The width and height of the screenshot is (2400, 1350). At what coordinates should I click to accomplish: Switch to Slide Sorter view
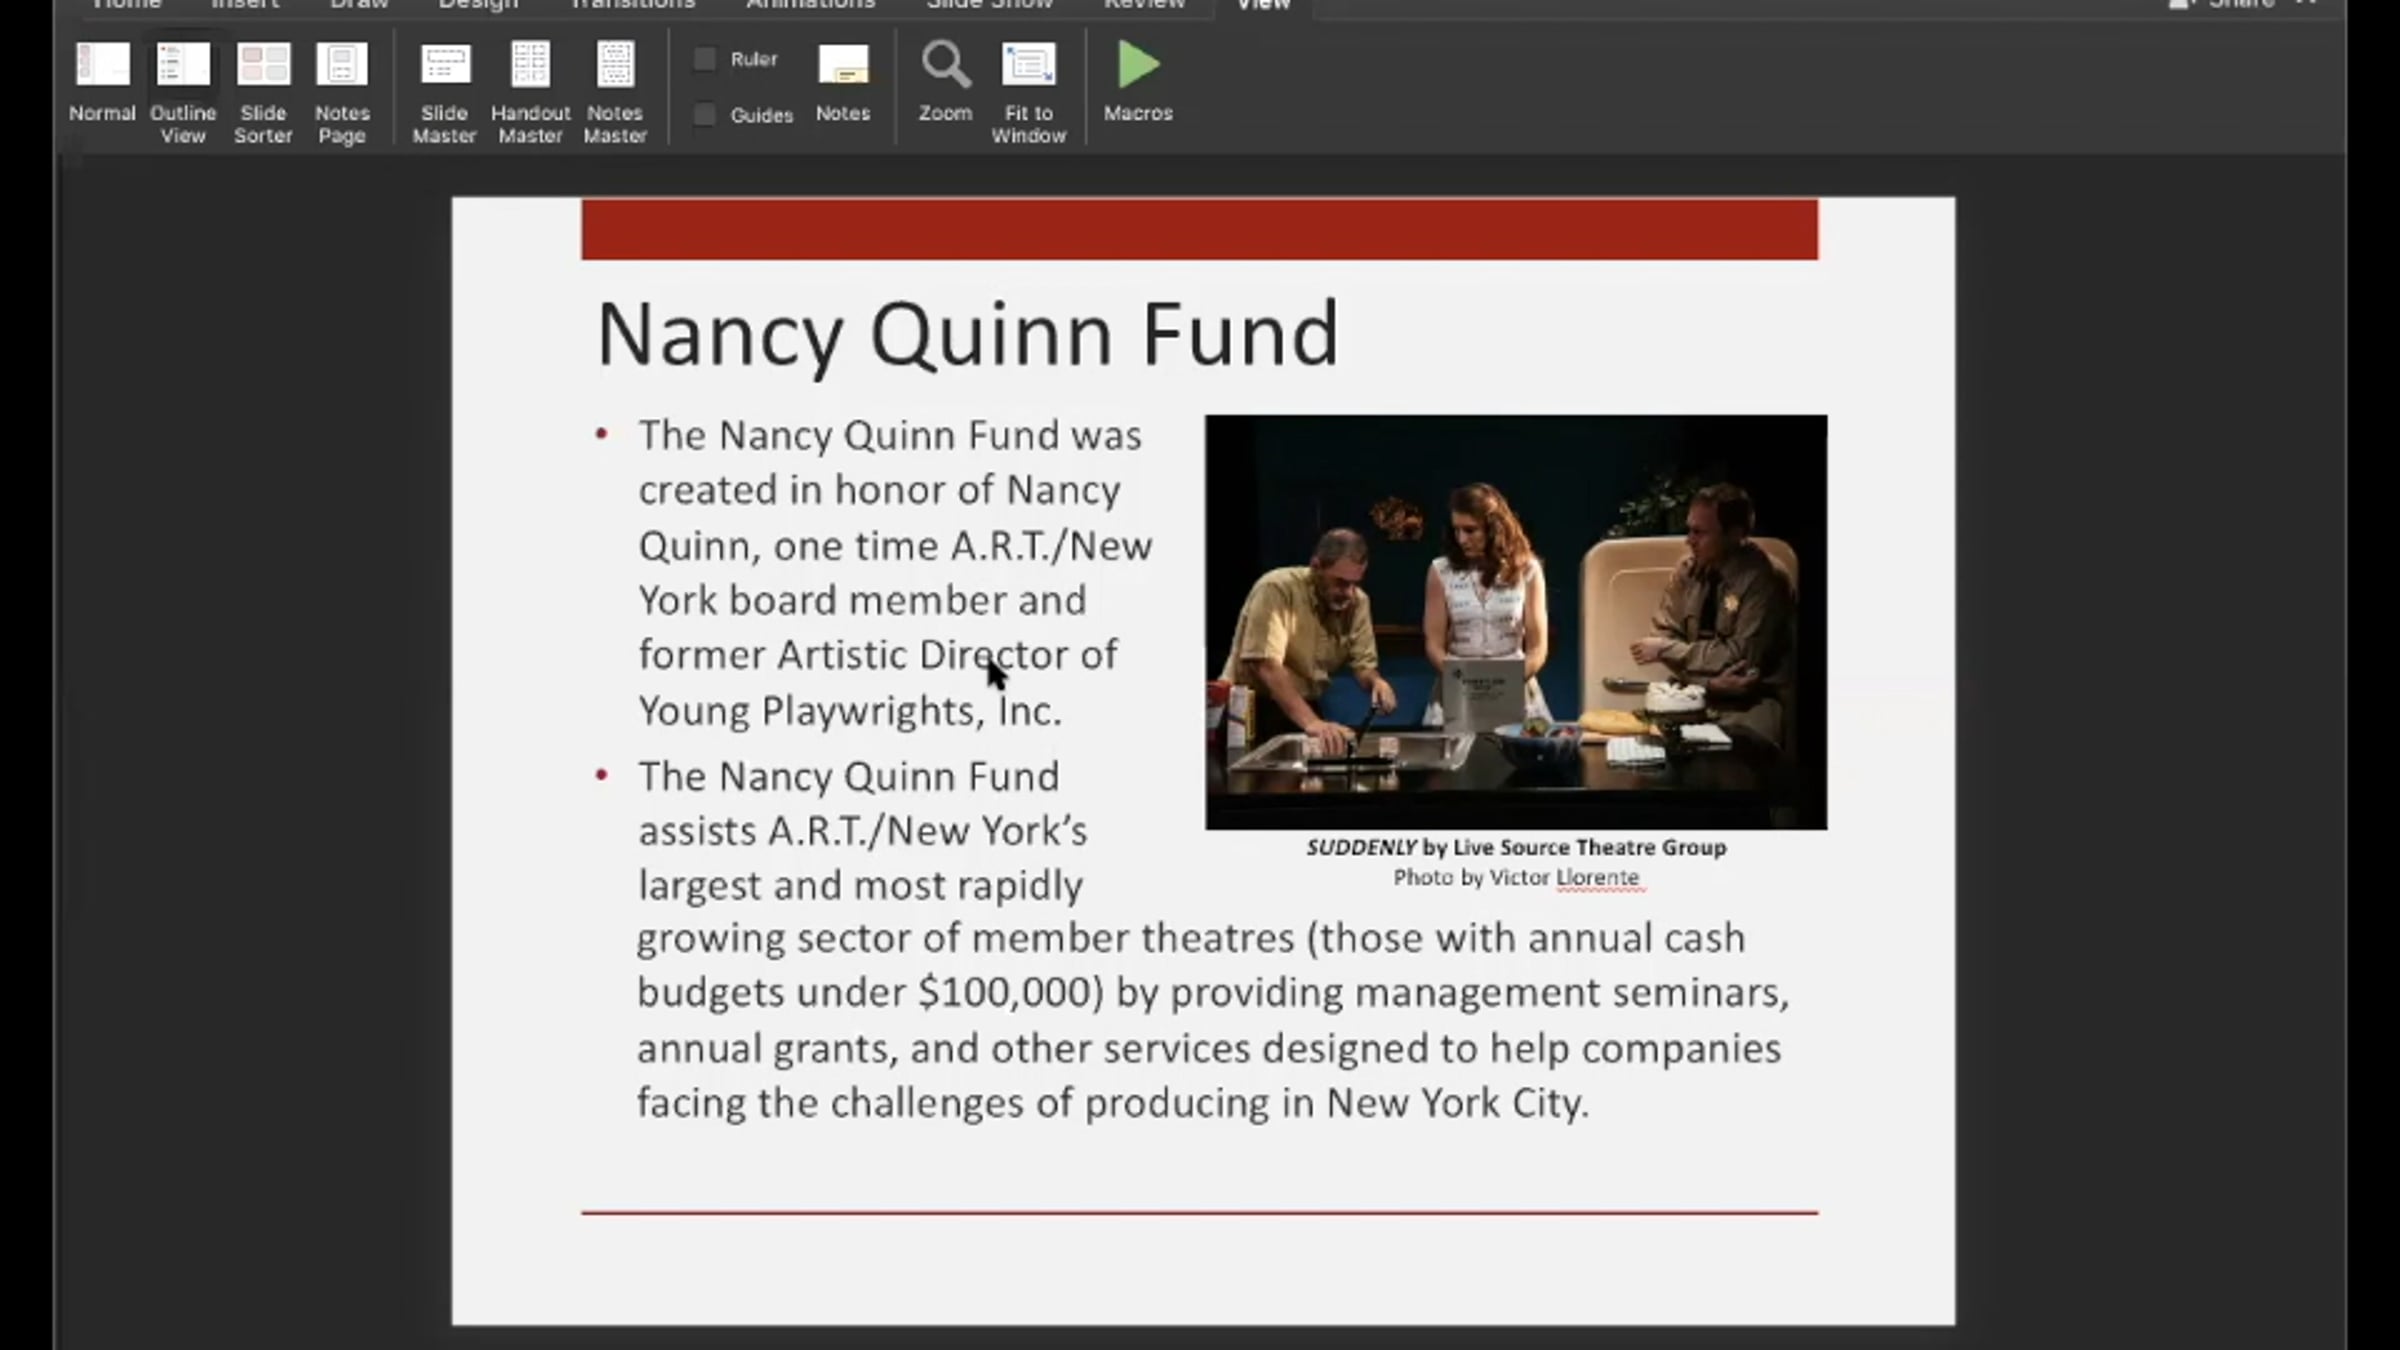pos(263,66)
